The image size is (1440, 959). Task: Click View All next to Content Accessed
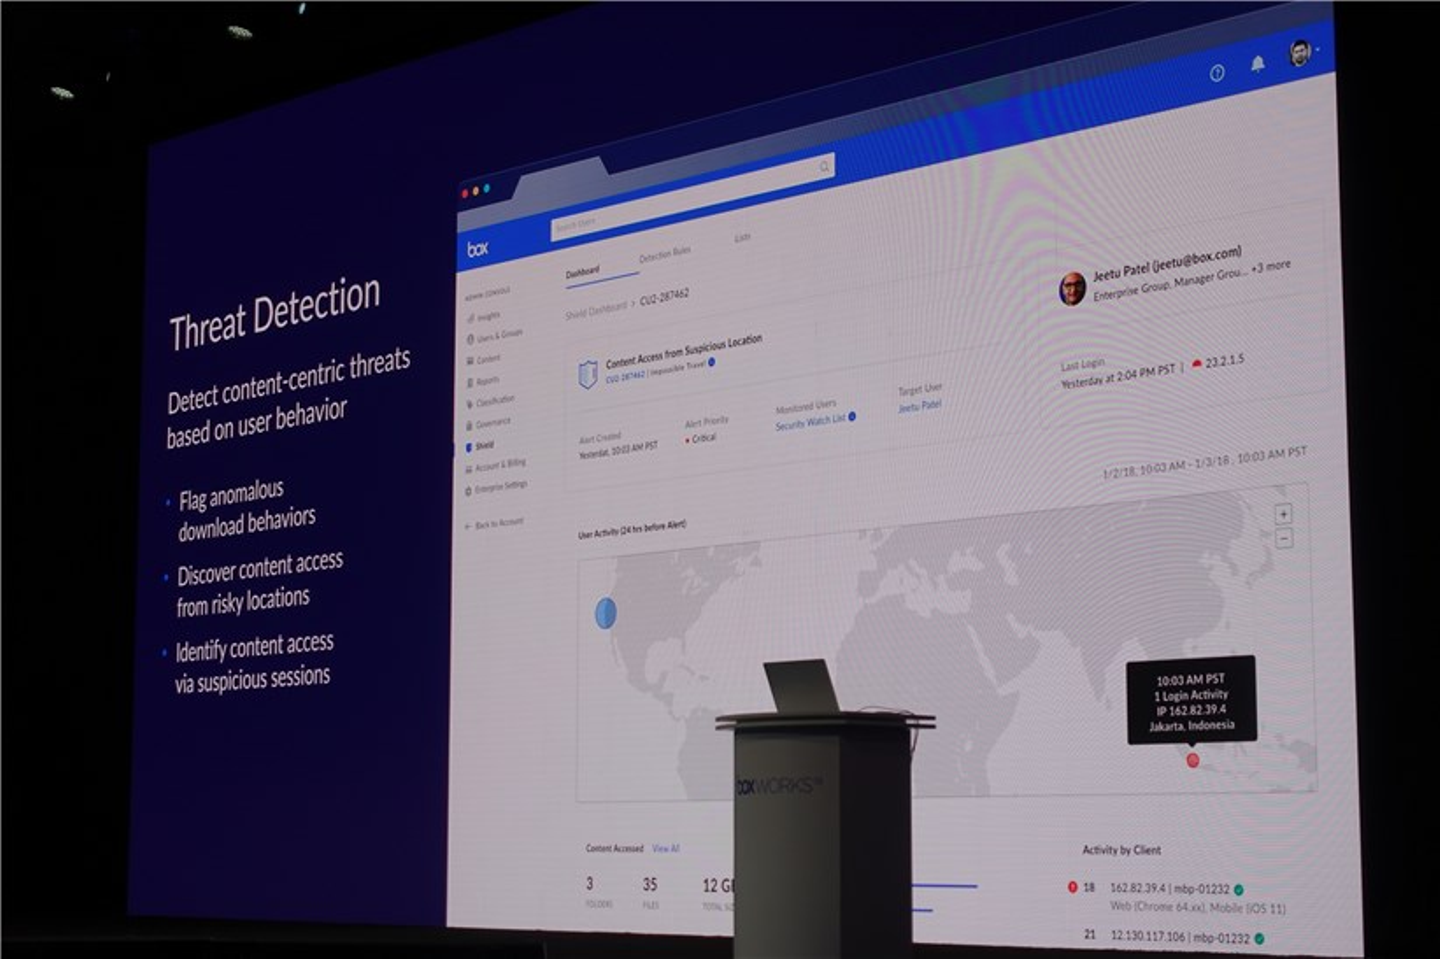coord(666,848)
